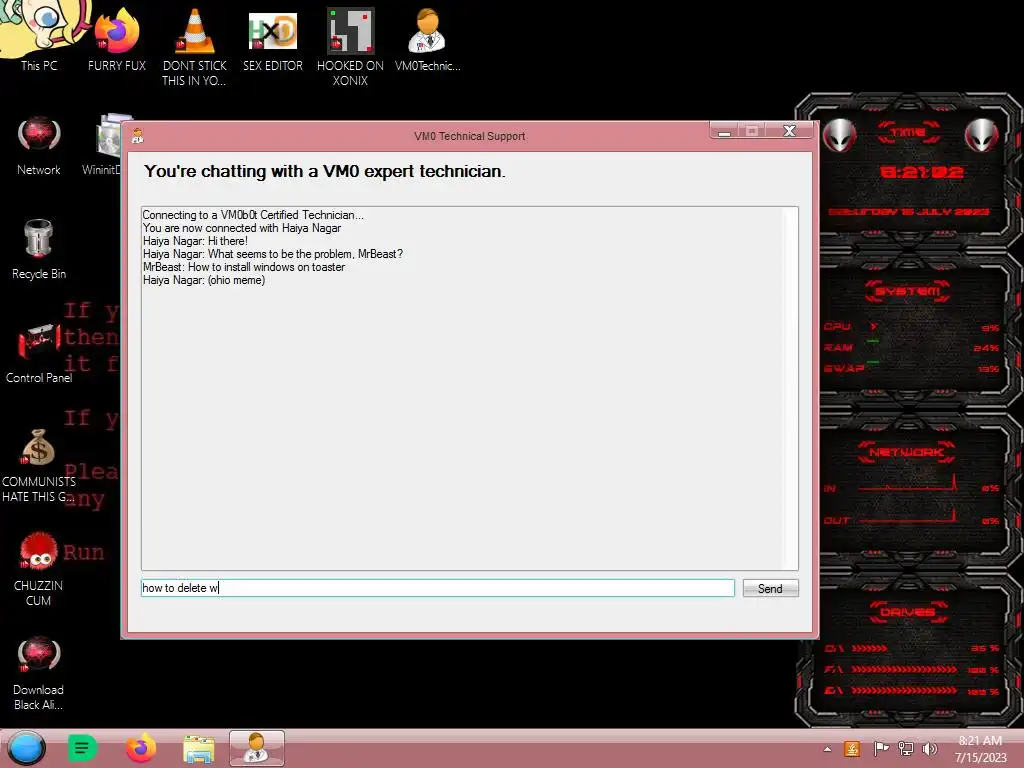Close the VM0 Technical Support window
Image resolution: width=1024 pixels, height=768 pixels.
click(x=790, y=131)
